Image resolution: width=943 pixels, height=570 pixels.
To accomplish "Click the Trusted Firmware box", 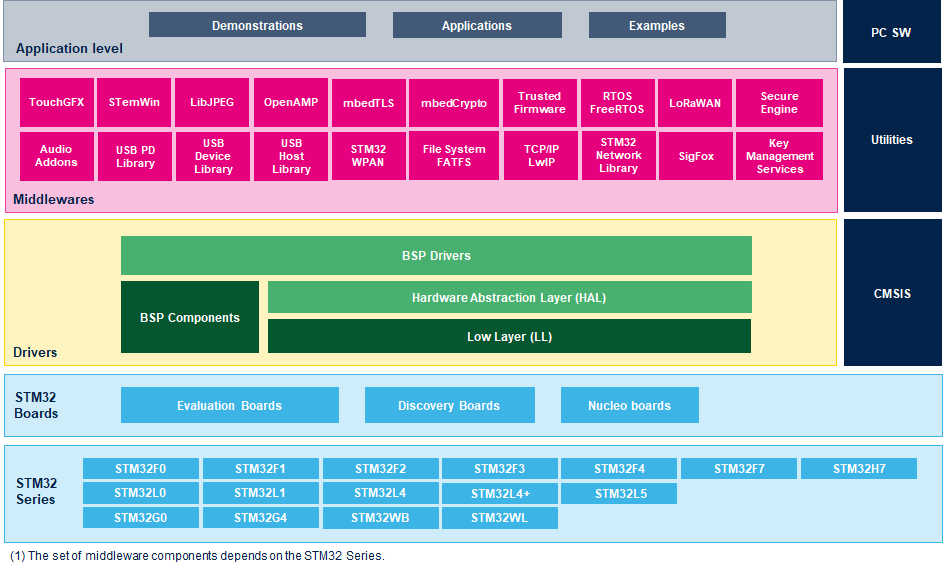I will (x=540, y=103).
